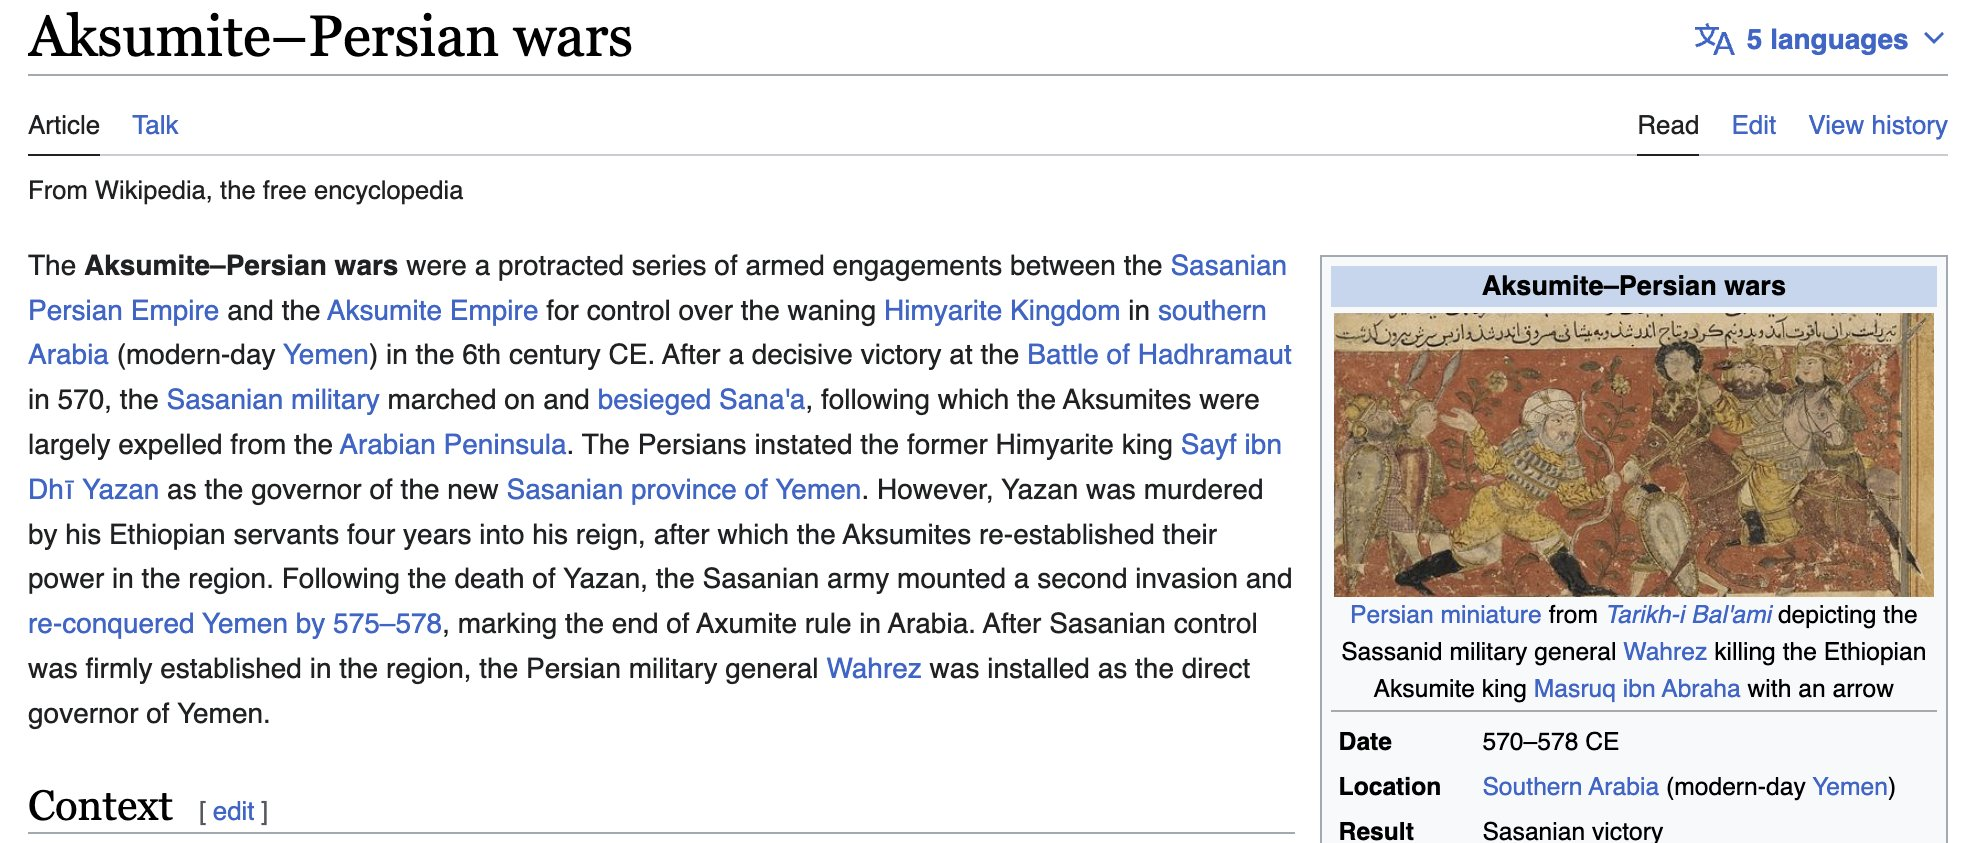This screenshot has height=843, width=1966.
Task: Switch to the Talk tab
Action: (x=155, y=125)
